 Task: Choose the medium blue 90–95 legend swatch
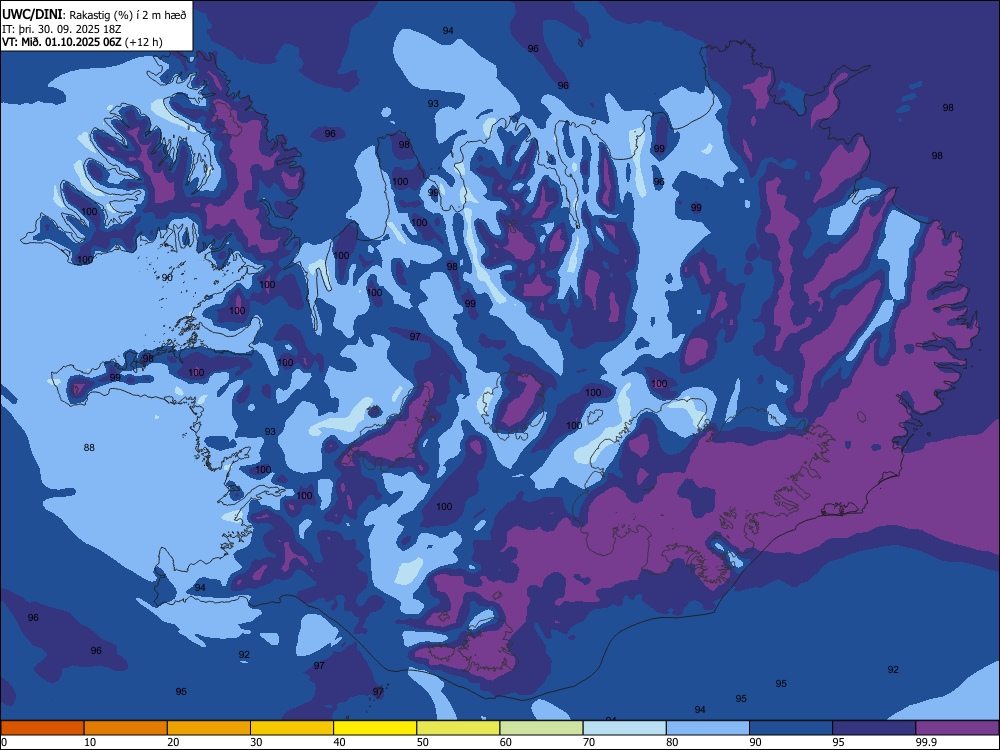[x=791, y=728]
